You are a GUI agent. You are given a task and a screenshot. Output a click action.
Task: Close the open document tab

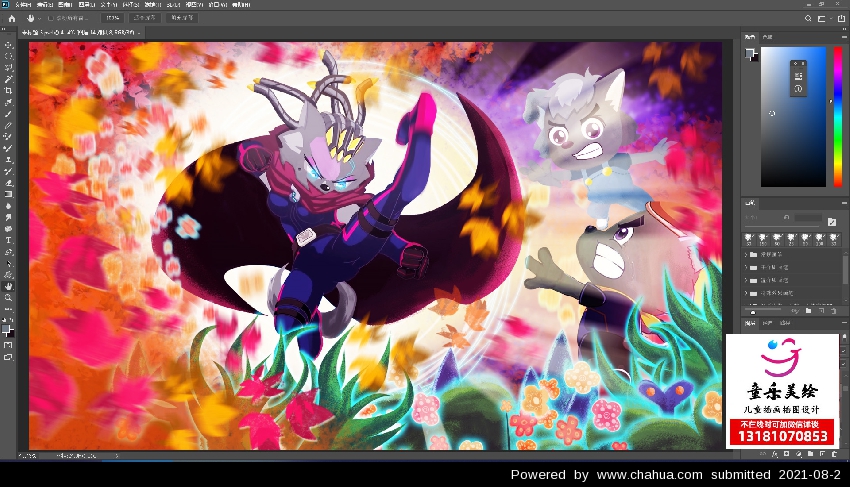[x=139, y=33]
